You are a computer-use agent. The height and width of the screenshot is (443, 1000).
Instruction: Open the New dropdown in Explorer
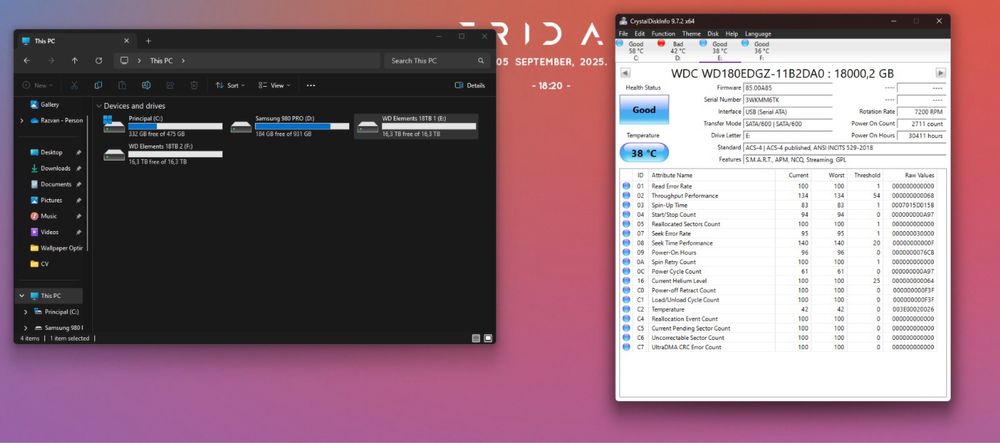37,85
